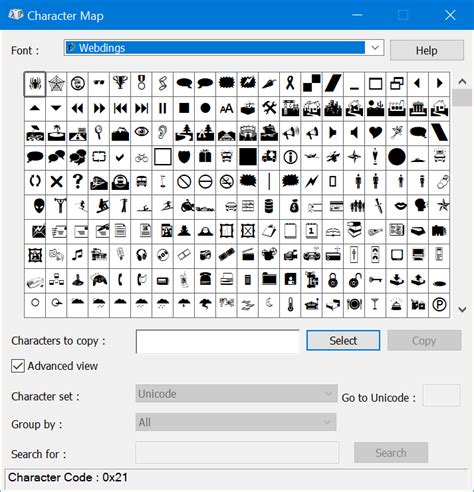This screenshot has width=474, height=492.
Task: Focus the Characters to copy field
Action: 218,341
